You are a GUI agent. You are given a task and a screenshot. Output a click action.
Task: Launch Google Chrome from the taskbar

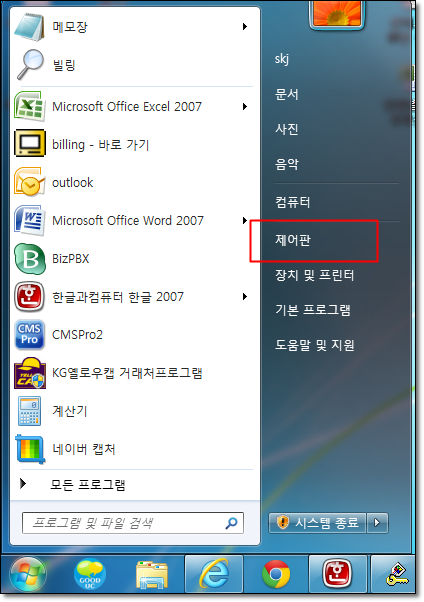click(276, 575)
